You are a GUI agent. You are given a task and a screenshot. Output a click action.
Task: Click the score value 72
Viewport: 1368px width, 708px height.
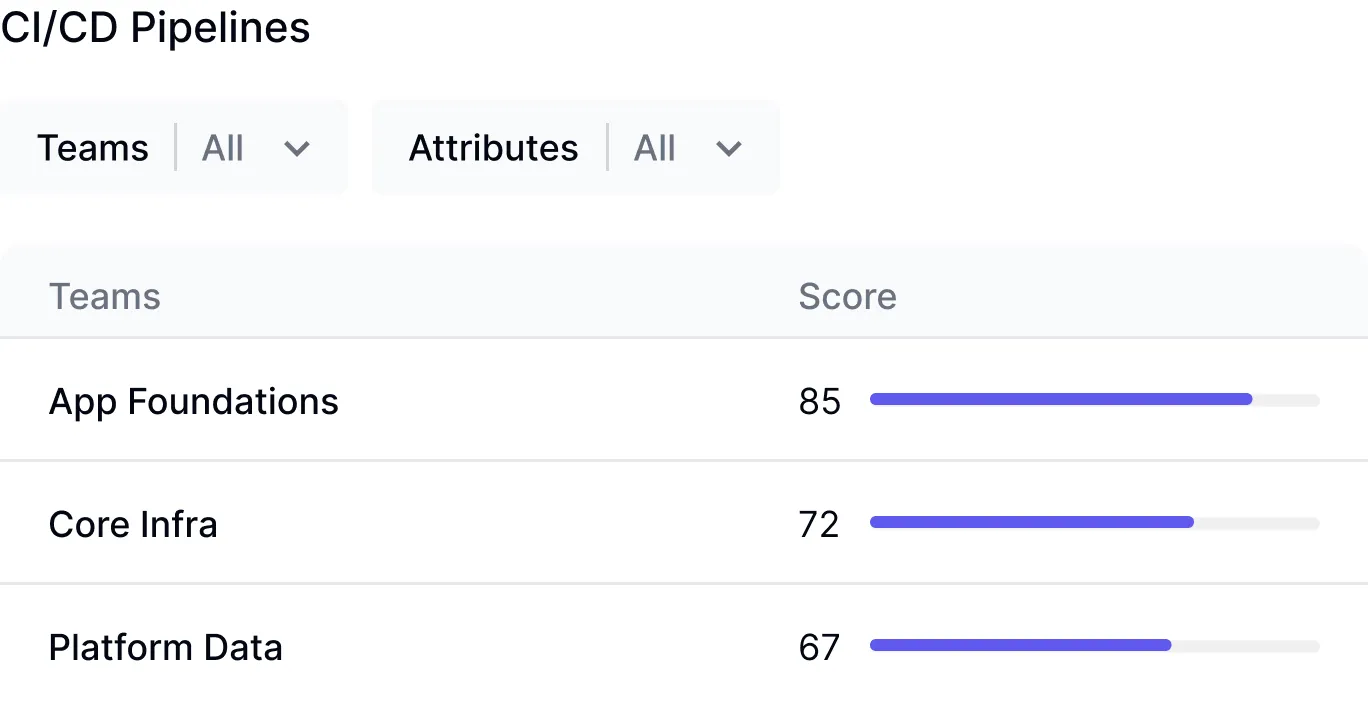pos(819,524)
